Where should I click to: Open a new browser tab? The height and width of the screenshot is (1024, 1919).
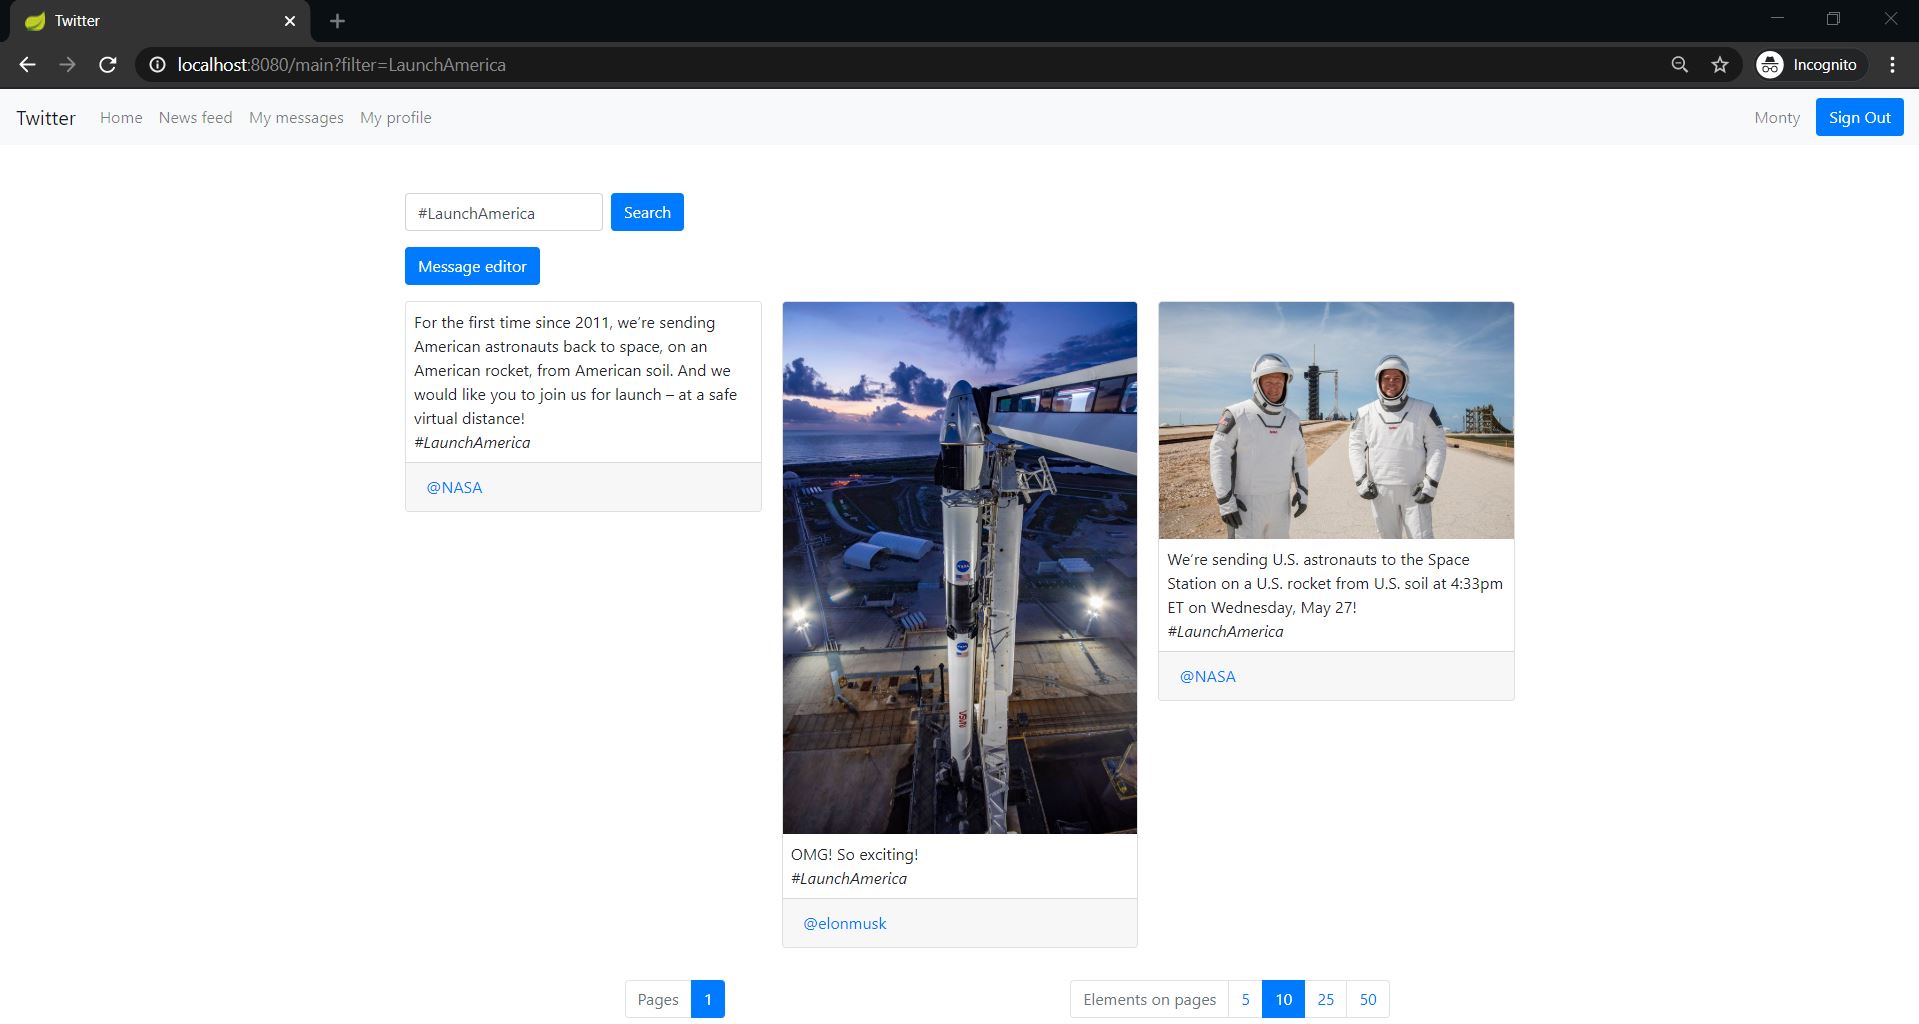[337, 20]
